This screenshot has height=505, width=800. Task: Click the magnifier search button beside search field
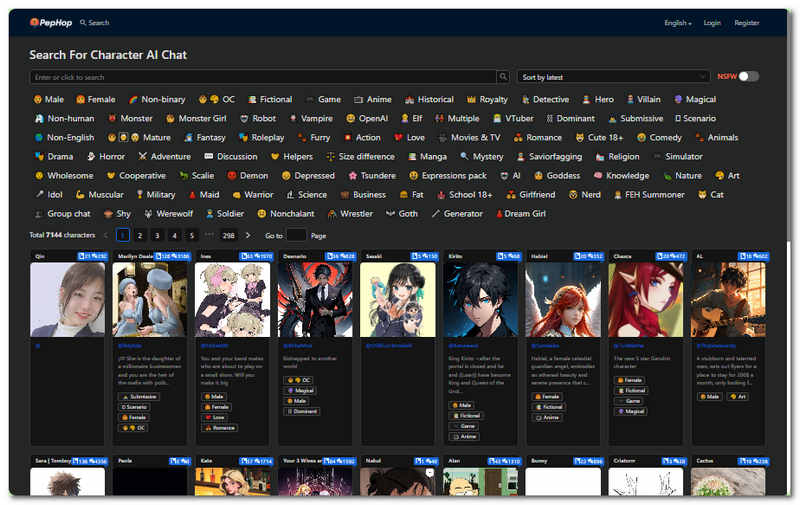coord(503,77)
